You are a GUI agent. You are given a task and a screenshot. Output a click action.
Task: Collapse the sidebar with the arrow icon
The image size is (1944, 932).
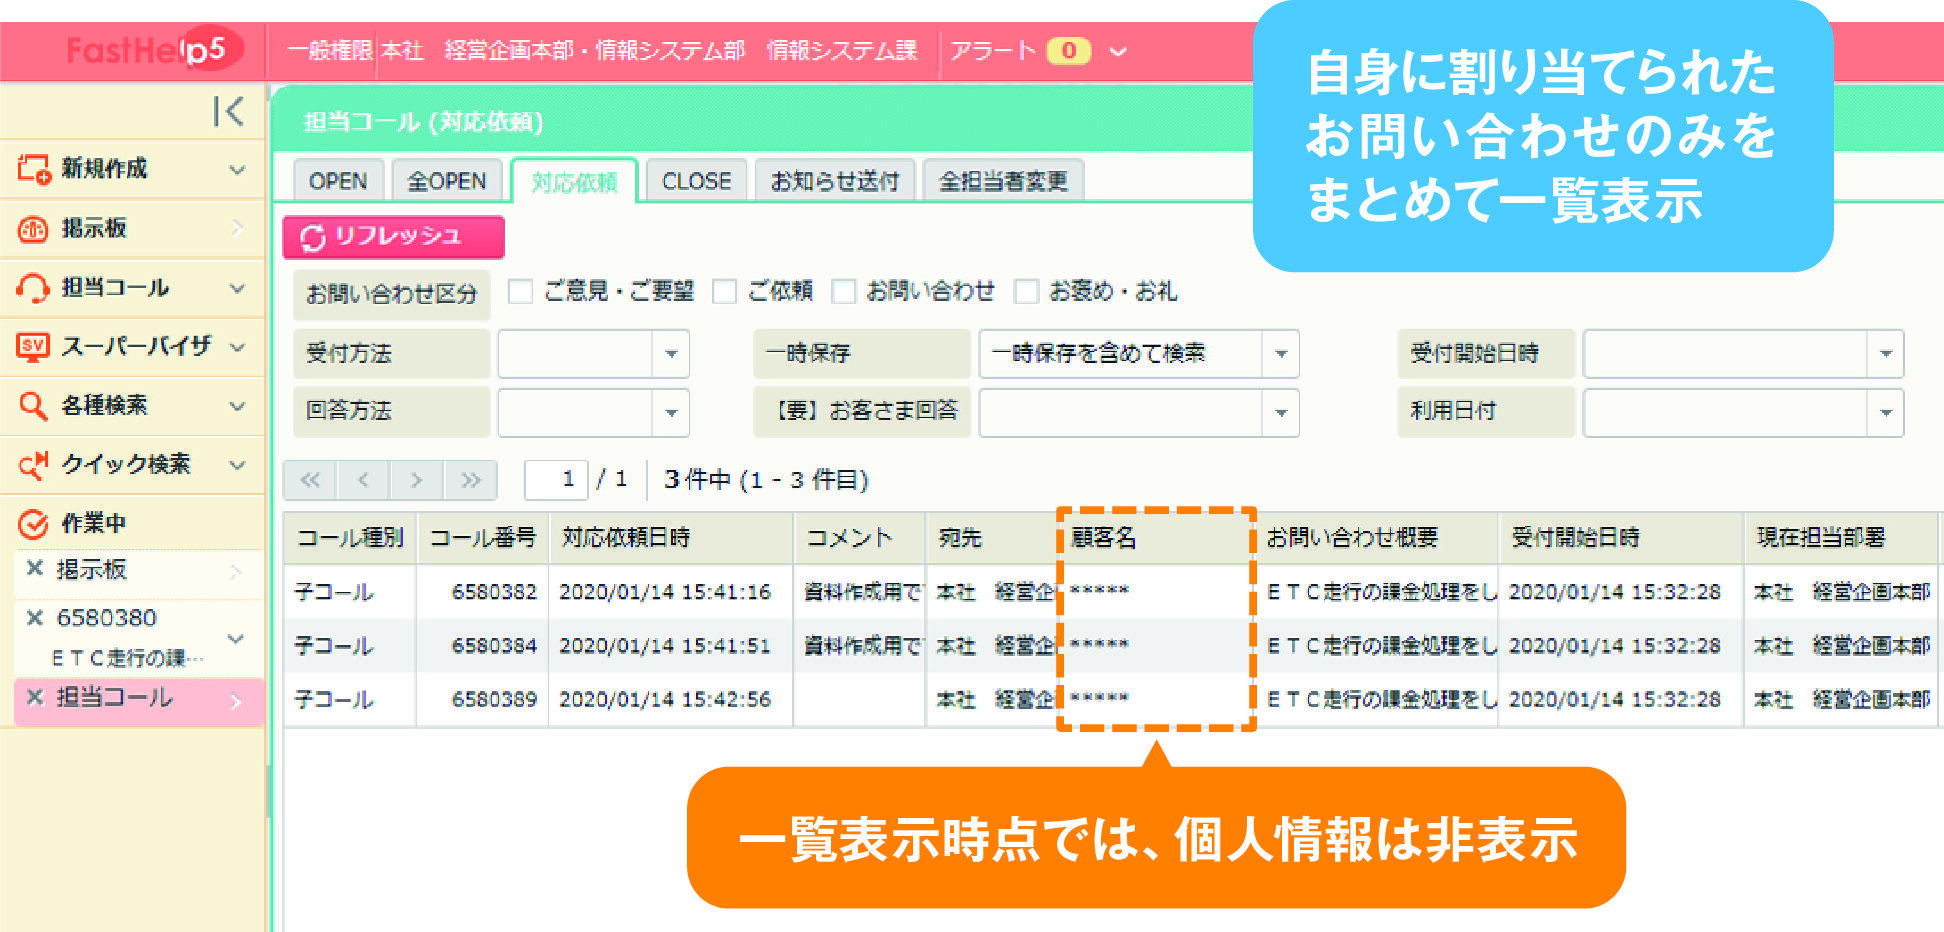click(229, 113)
